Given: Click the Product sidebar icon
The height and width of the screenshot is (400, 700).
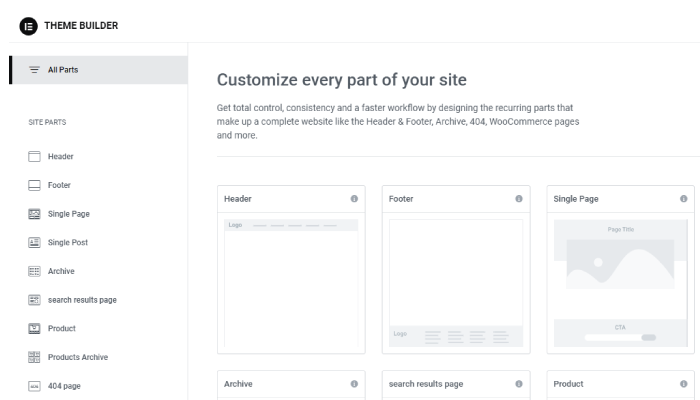Looking at the screenshot, I should pos(34,328).
